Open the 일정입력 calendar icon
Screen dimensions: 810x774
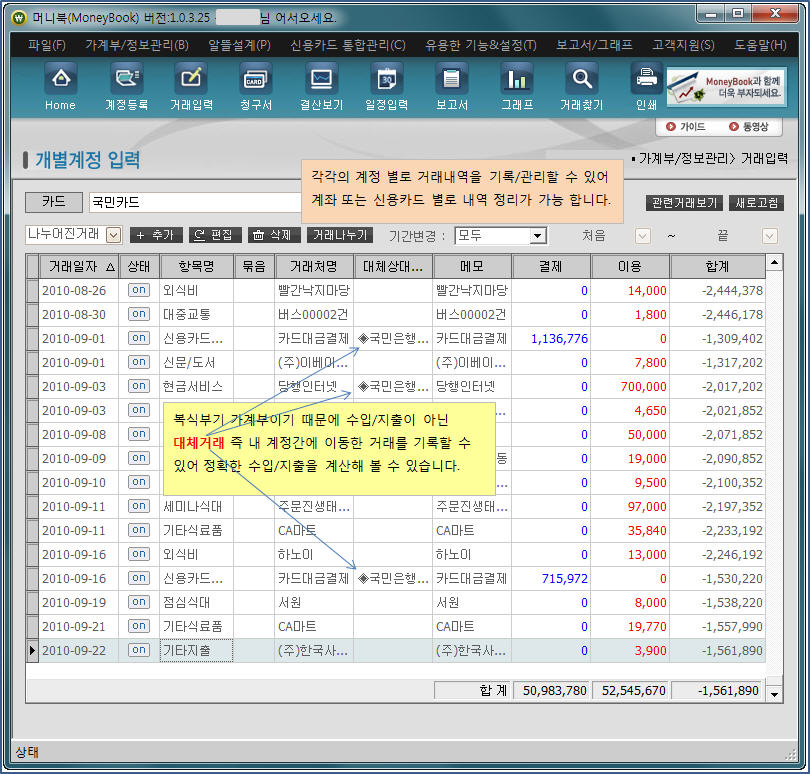coord(386,80)
